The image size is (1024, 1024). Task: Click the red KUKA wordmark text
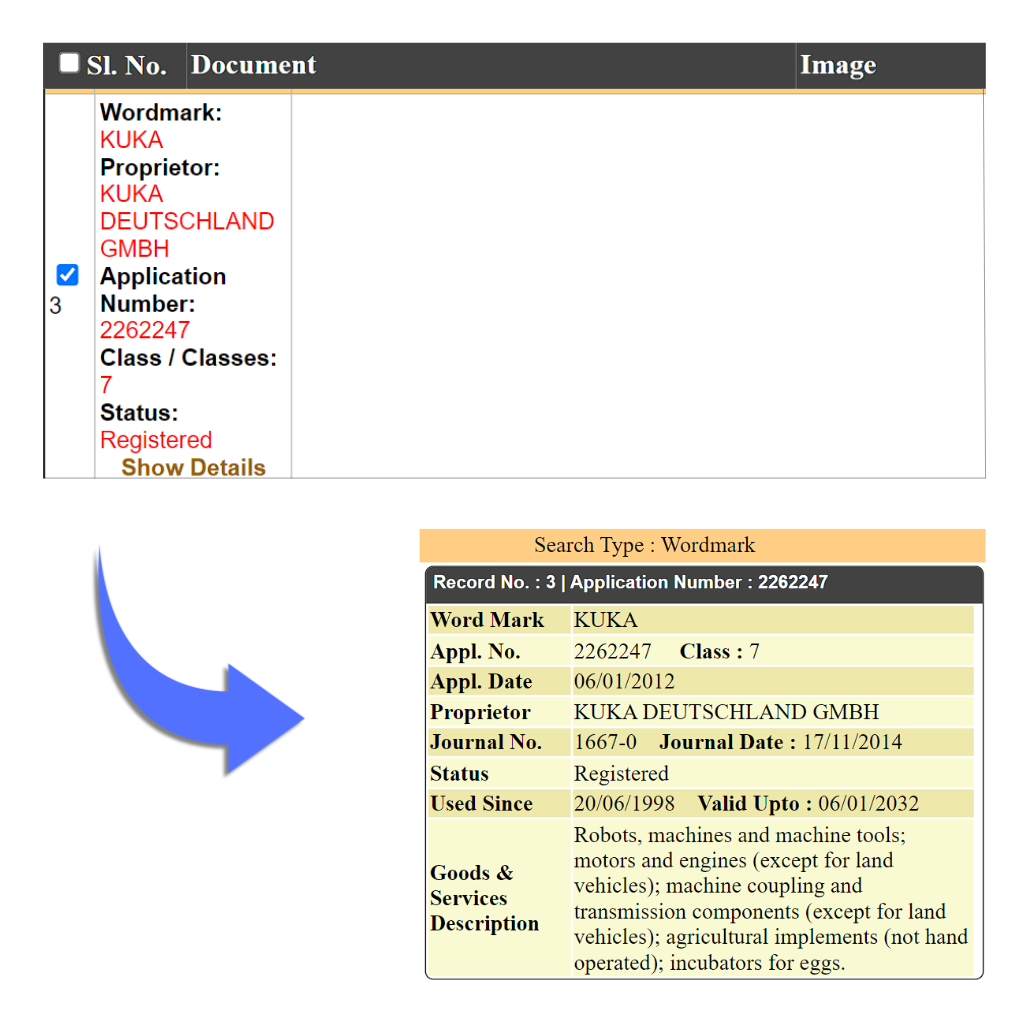point(131,140)
